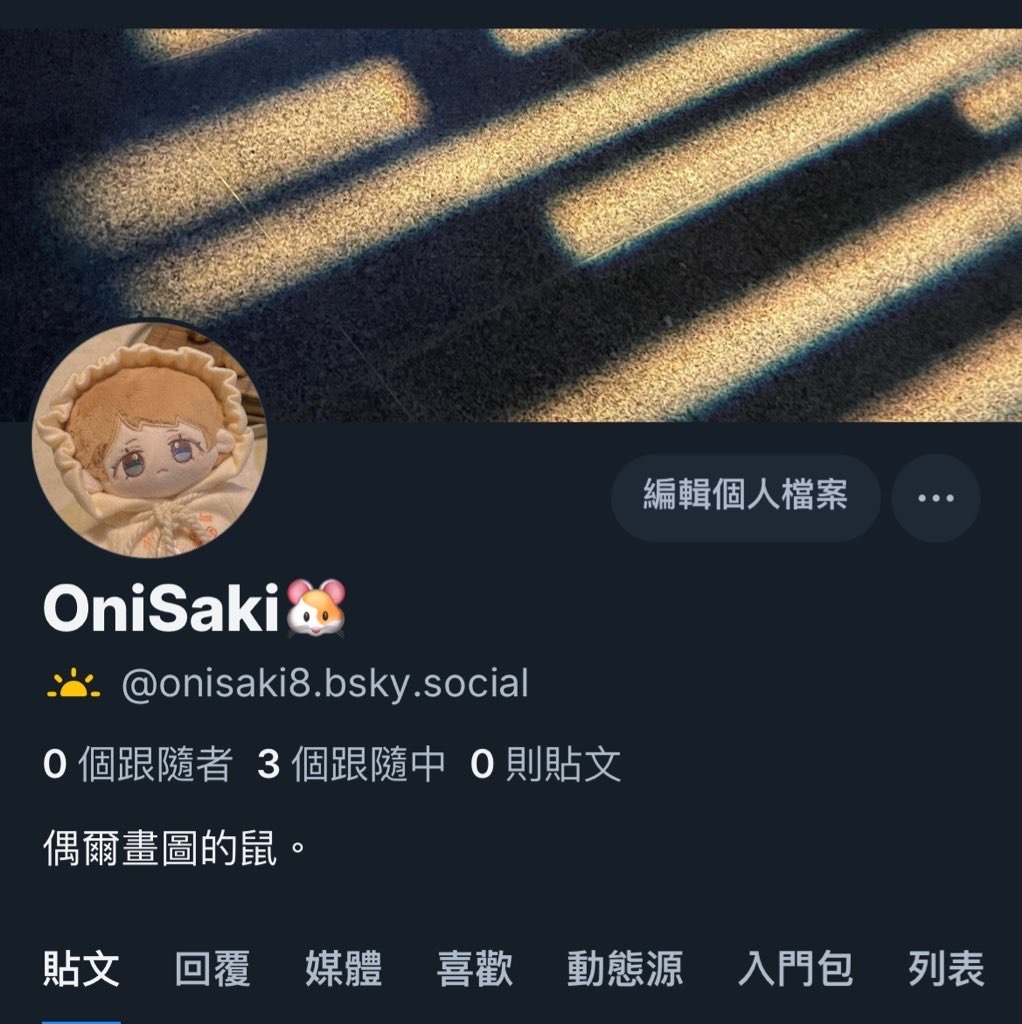The image size is (1022, 1024).
Task: Open the three-dot more options menu
Action: 935,498
